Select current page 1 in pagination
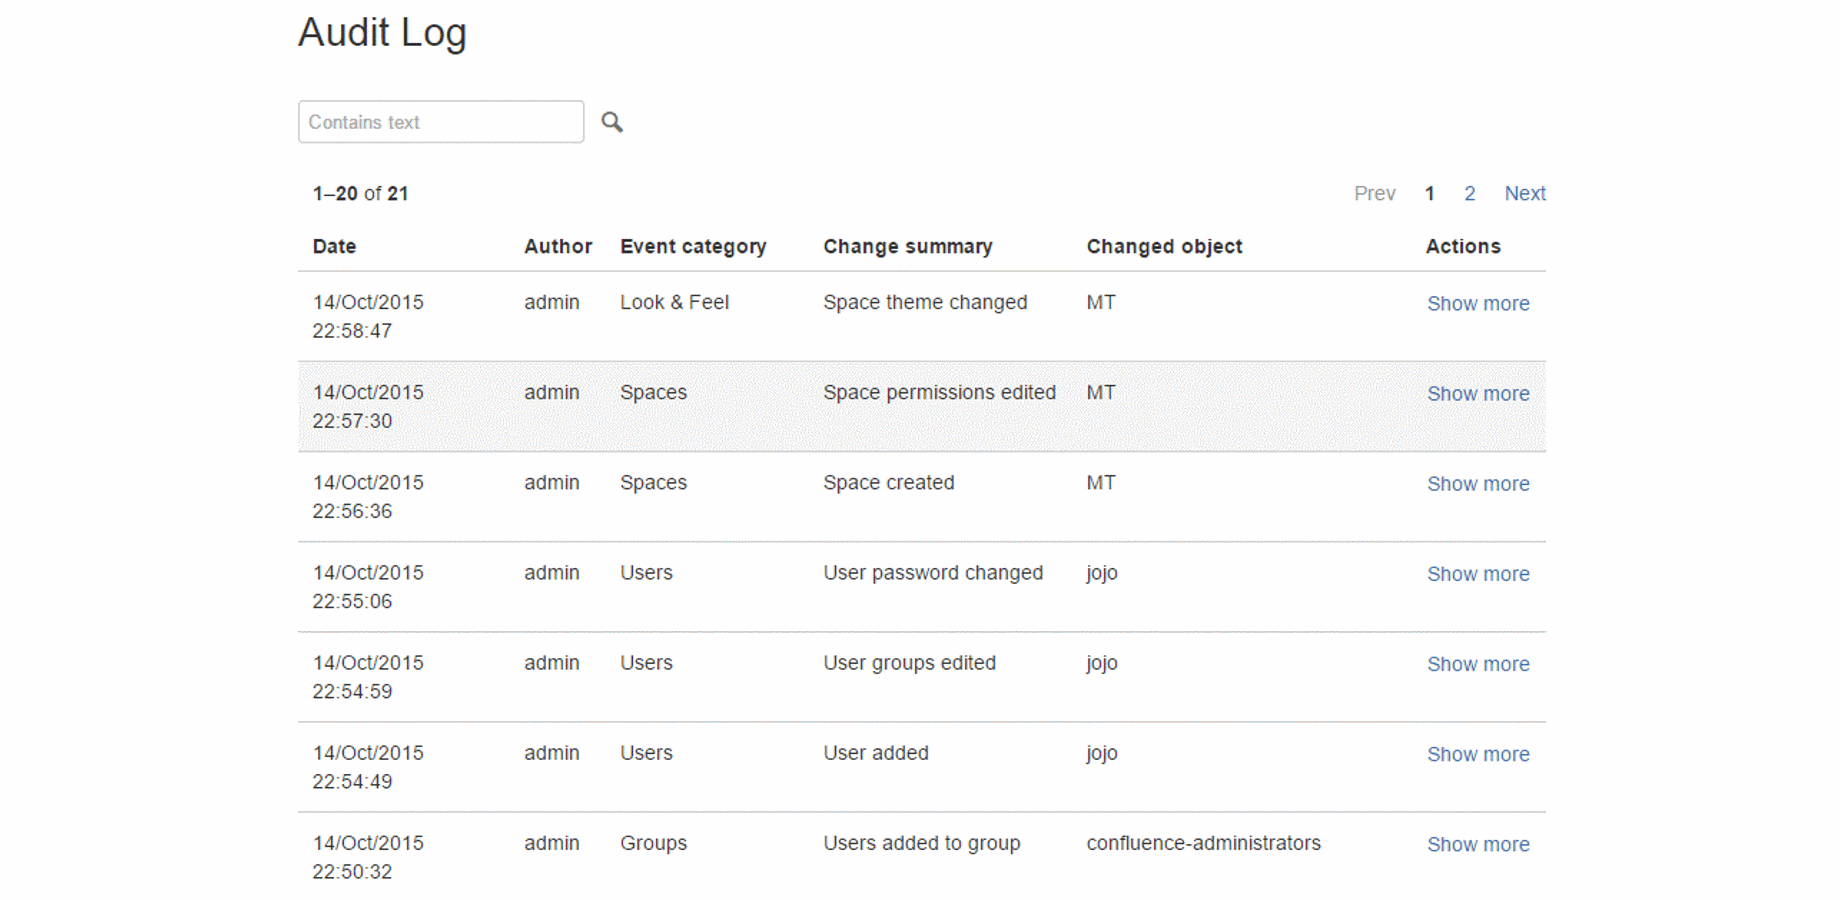The image size is (1840, 900). pyautogui.click(x=1430, y=194)
